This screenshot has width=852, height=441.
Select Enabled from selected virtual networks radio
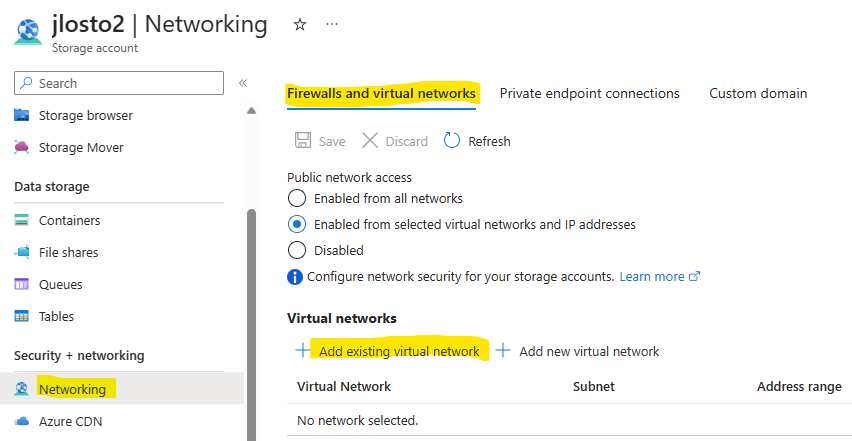point(297,224)
